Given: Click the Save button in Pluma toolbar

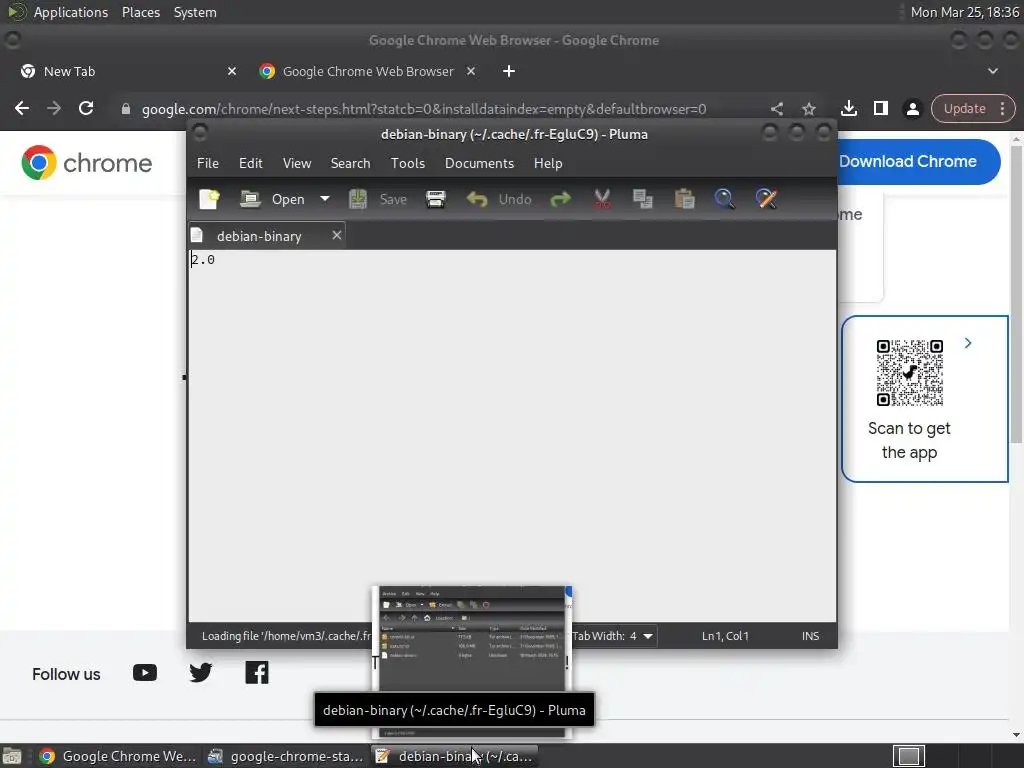Looking at the screenshot, I should tap(378, 199).
